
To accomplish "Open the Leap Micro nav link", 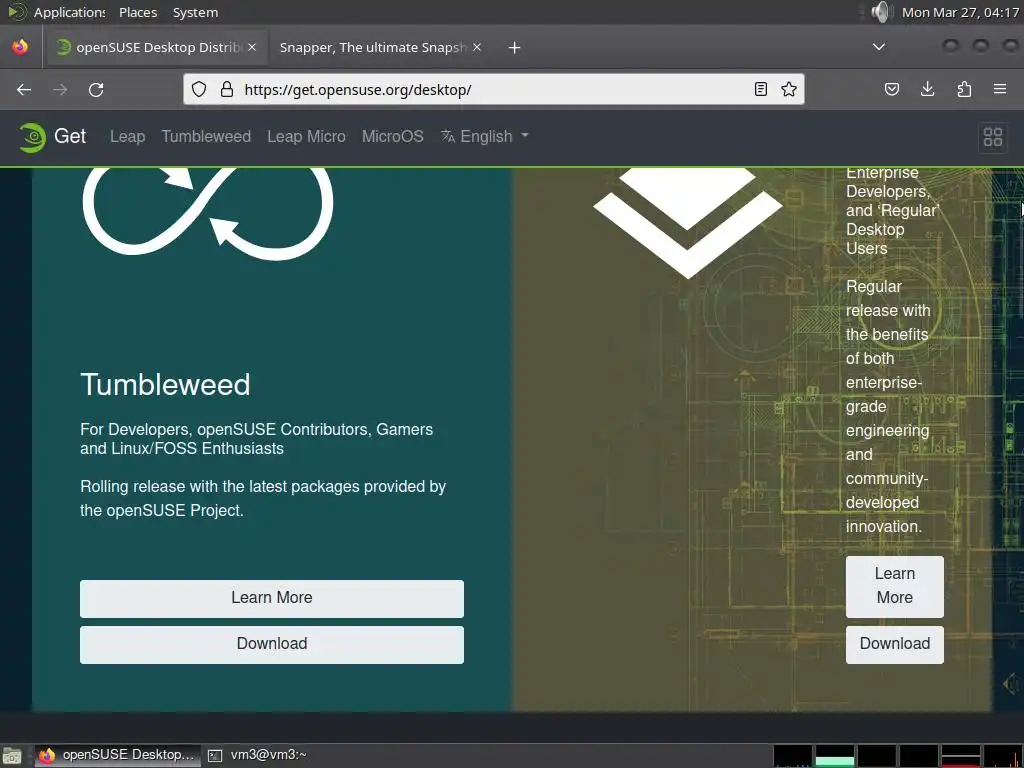I will coord(306,136).
